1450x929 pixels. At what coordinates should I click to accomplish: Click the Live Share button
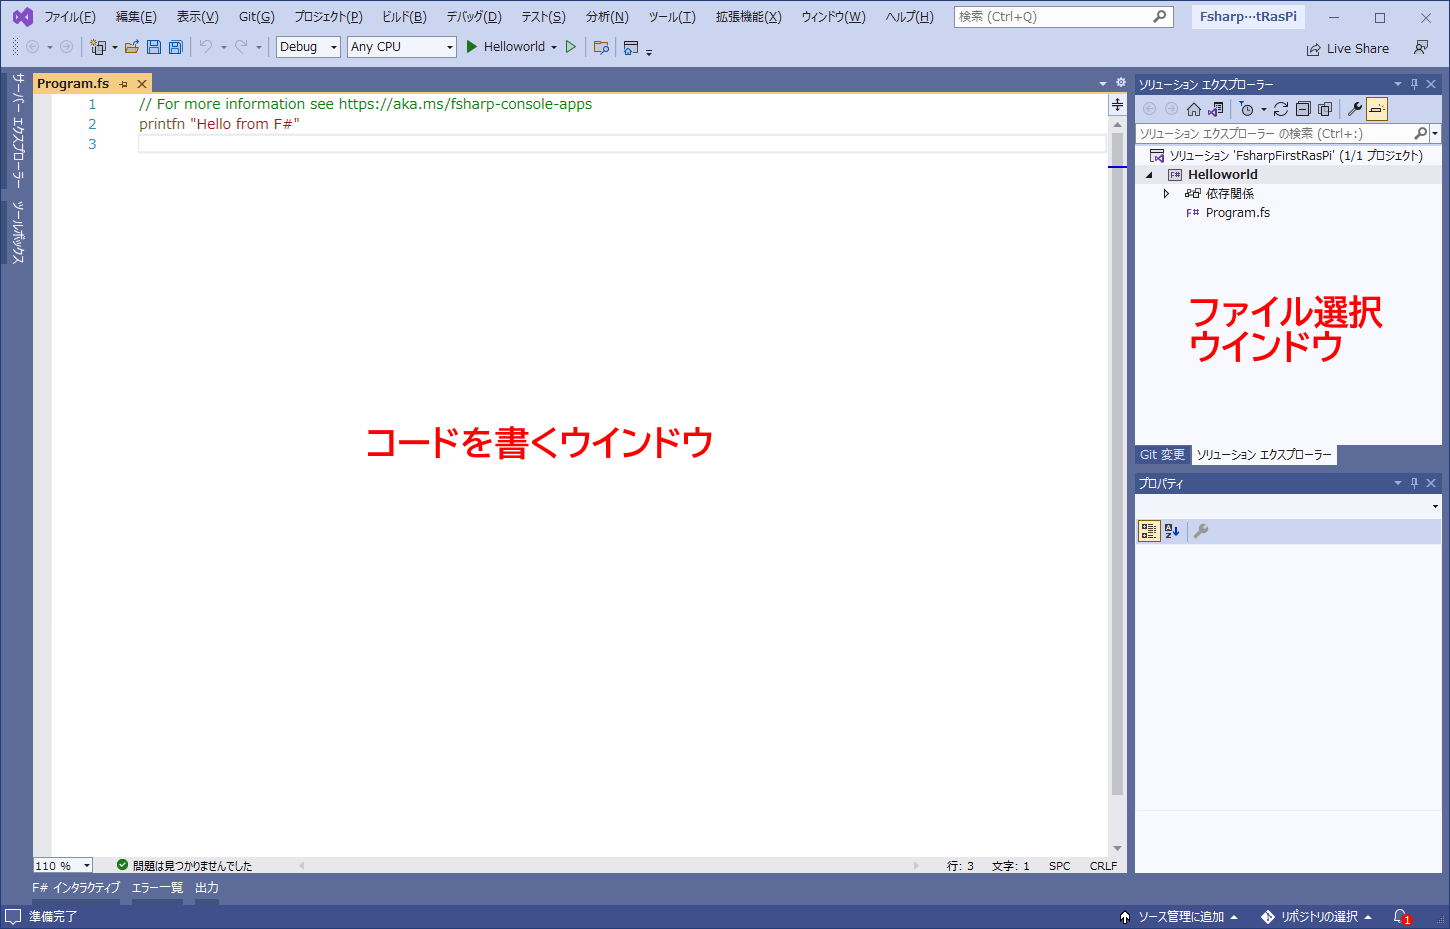coord(1347,48)
